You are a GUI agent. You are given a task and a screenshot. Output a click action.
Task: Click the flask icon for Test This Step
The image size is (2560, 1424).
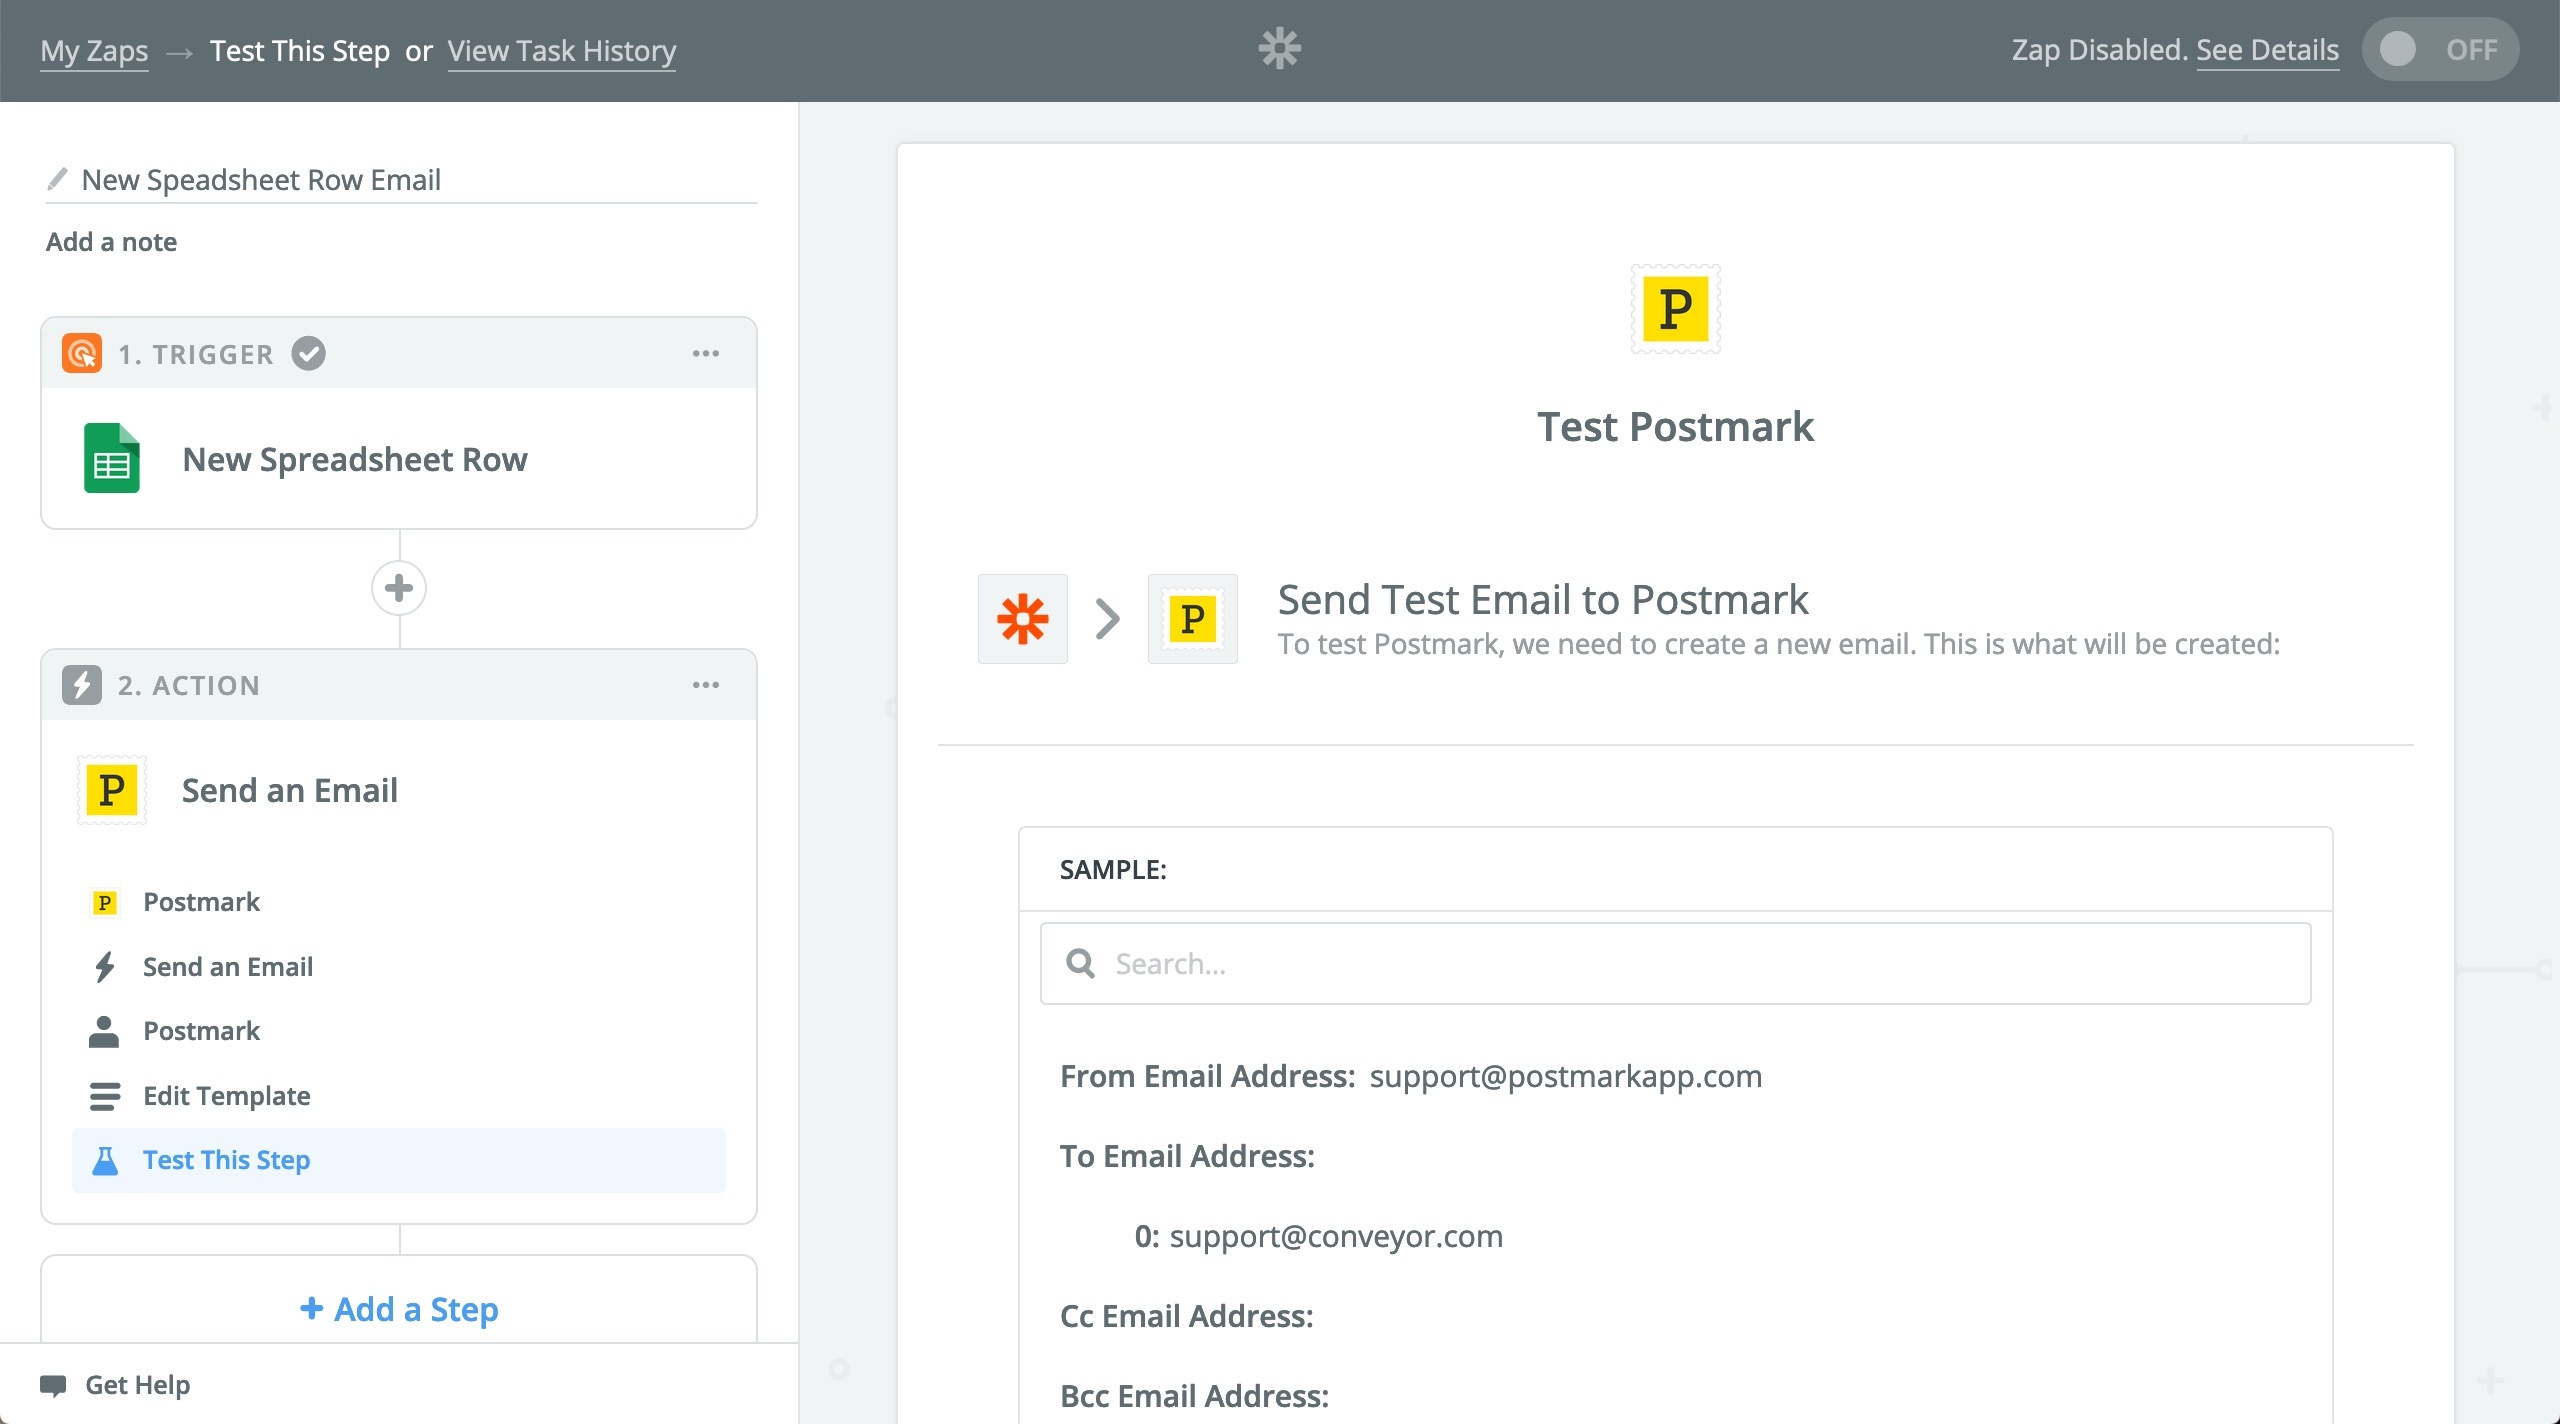pos(104,1160)
